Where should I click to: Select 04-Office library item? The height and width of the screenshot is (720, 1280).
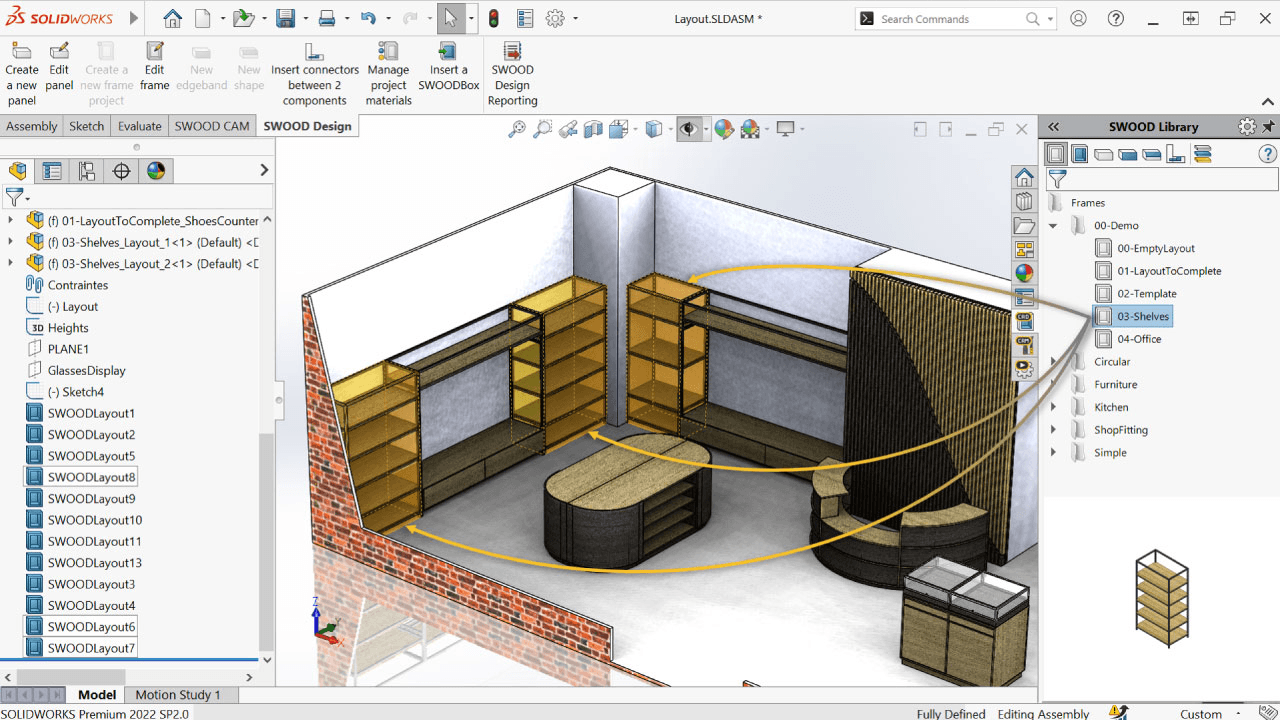(1139, 339)
